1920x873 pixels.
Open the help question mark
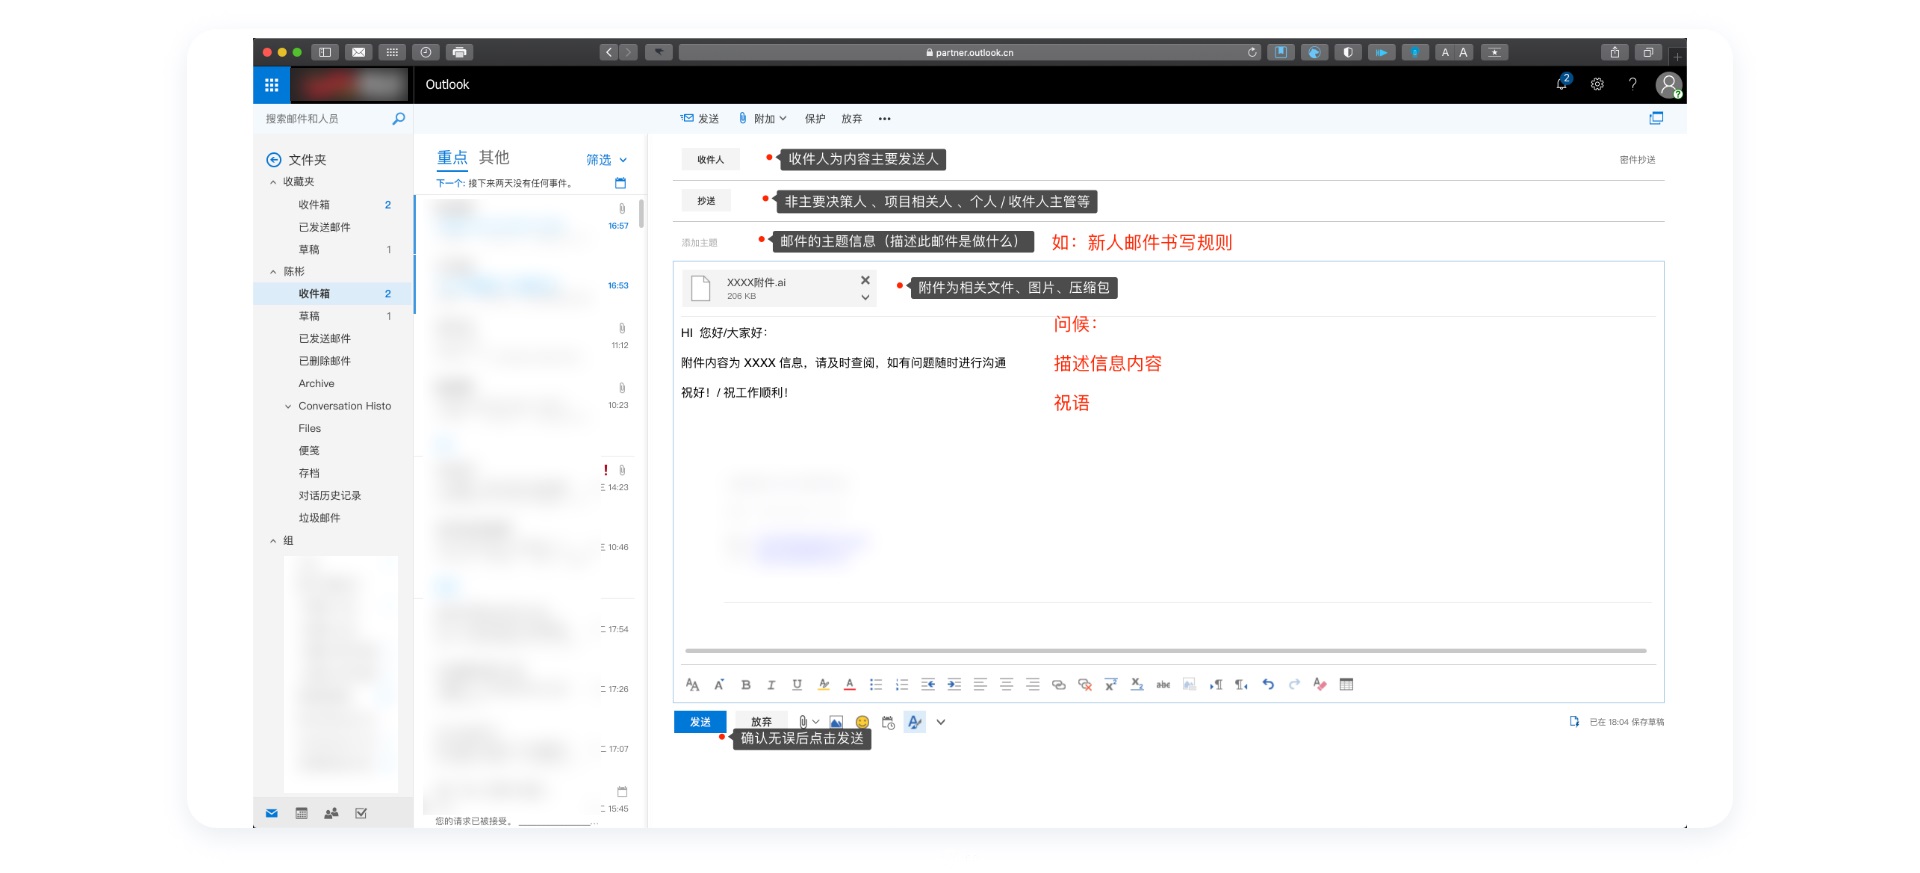click(x=1632, y=84)
